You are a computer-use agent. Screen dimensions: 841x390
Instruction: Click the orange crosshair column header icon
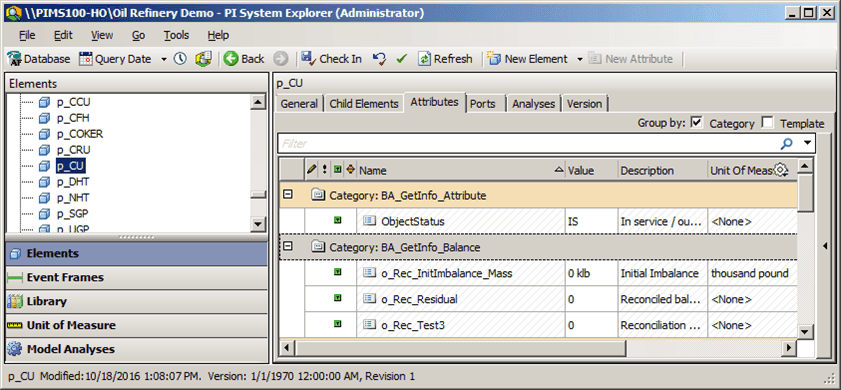[x=351, y=170]
